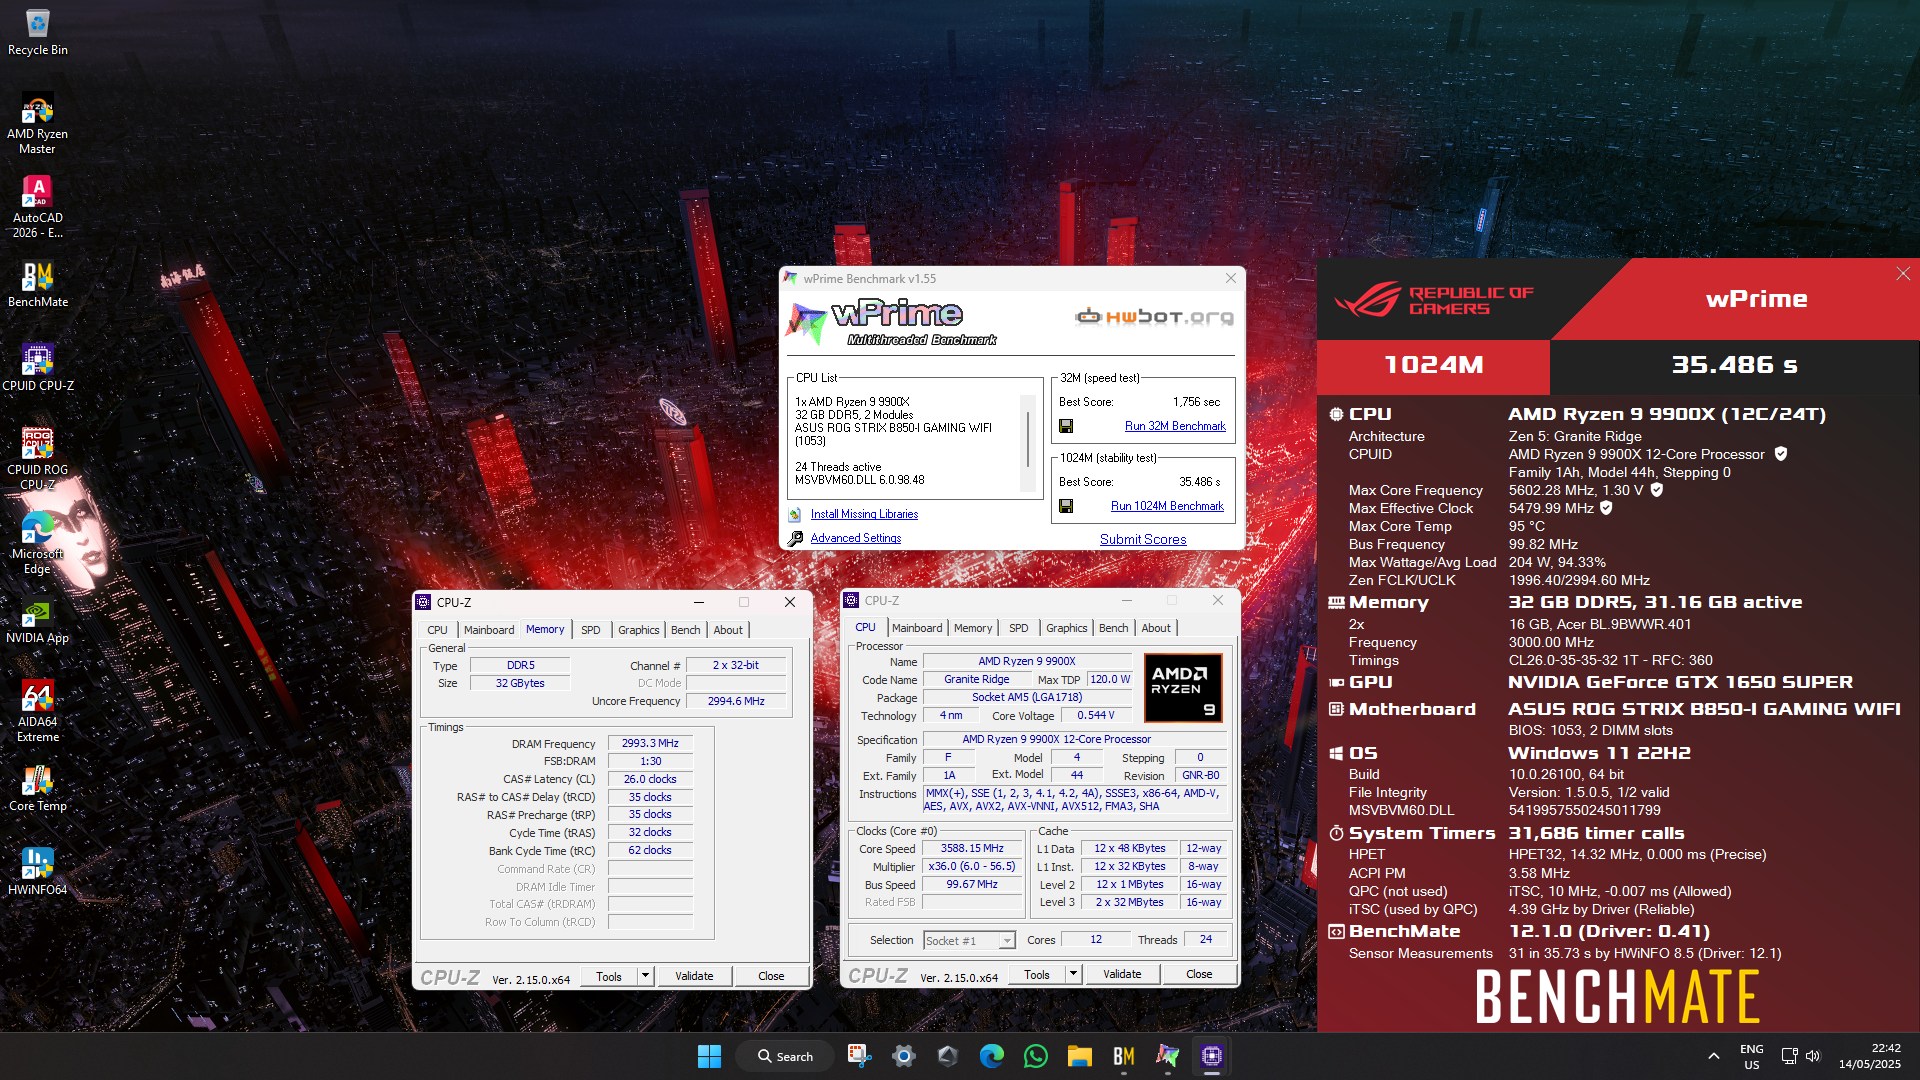Click the Install Missing Libraries icon
The width and height of the screenshot is (1920, 1080).
(x=795, y=514)
